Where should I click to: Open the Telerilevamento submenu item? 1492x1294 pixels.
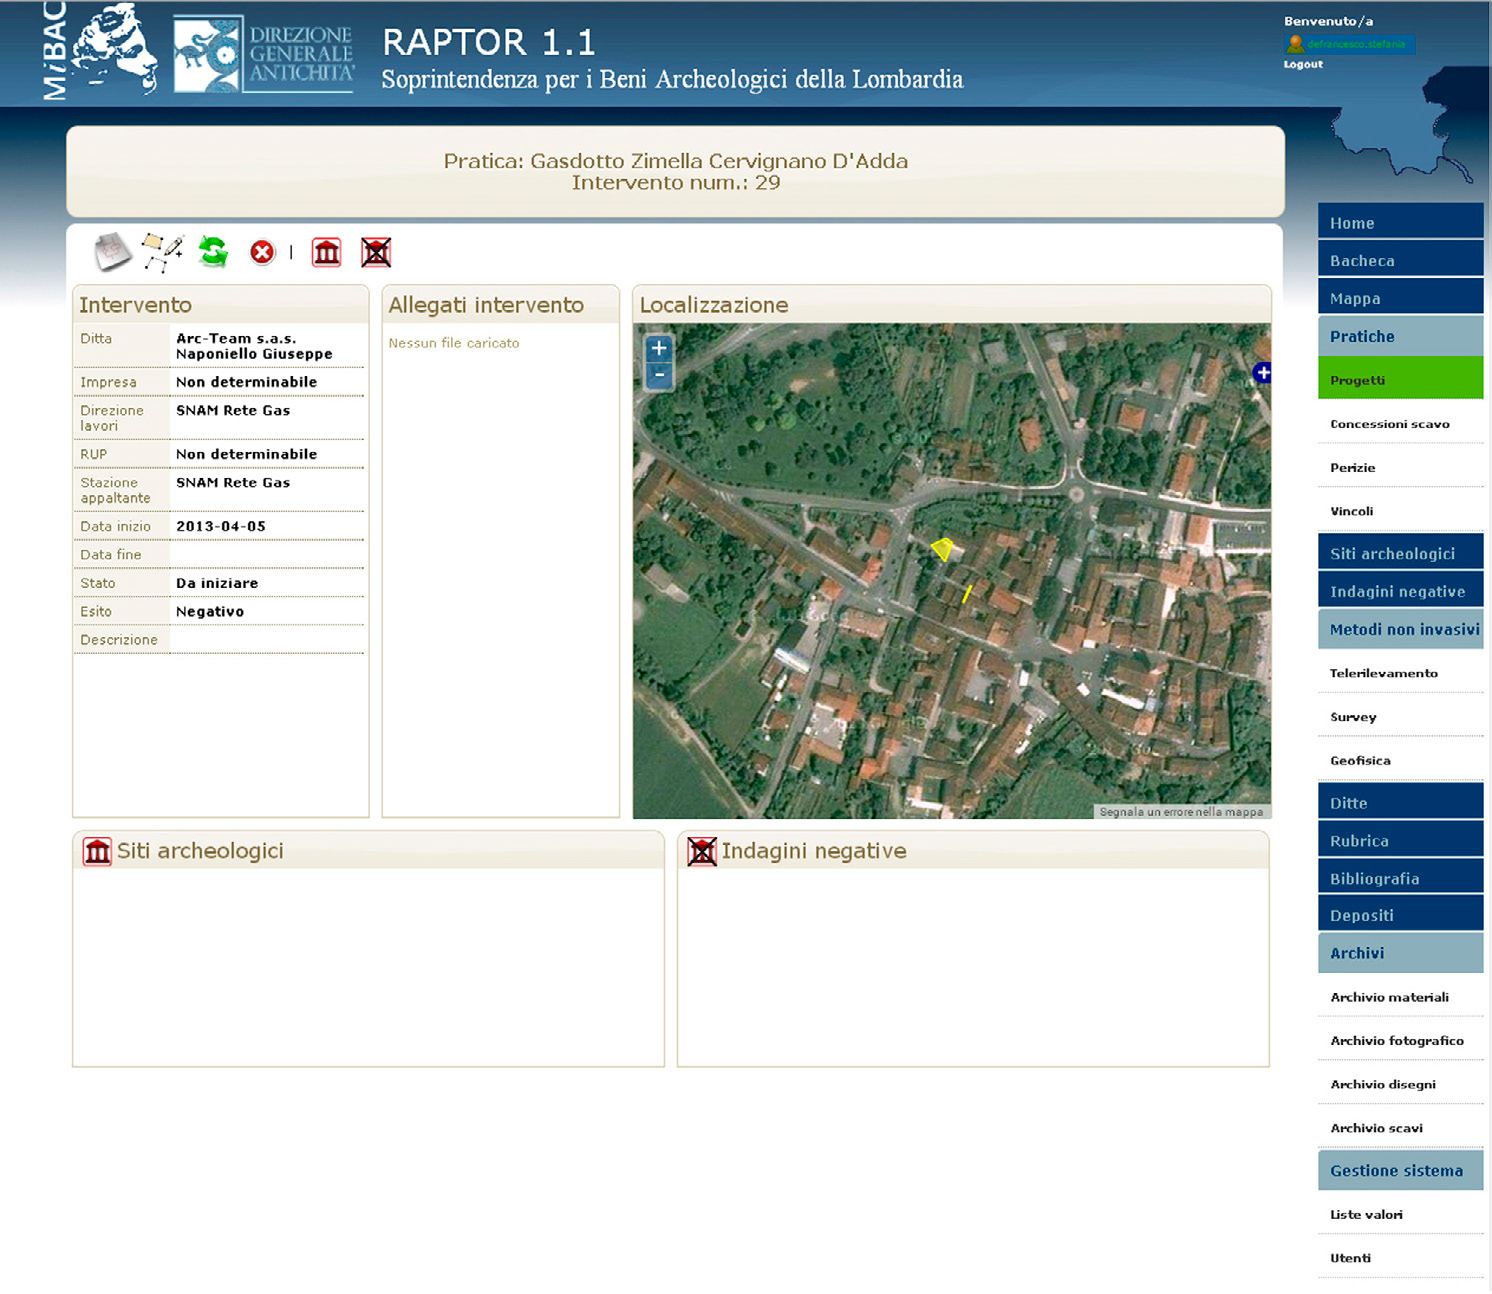point(1400,673)
